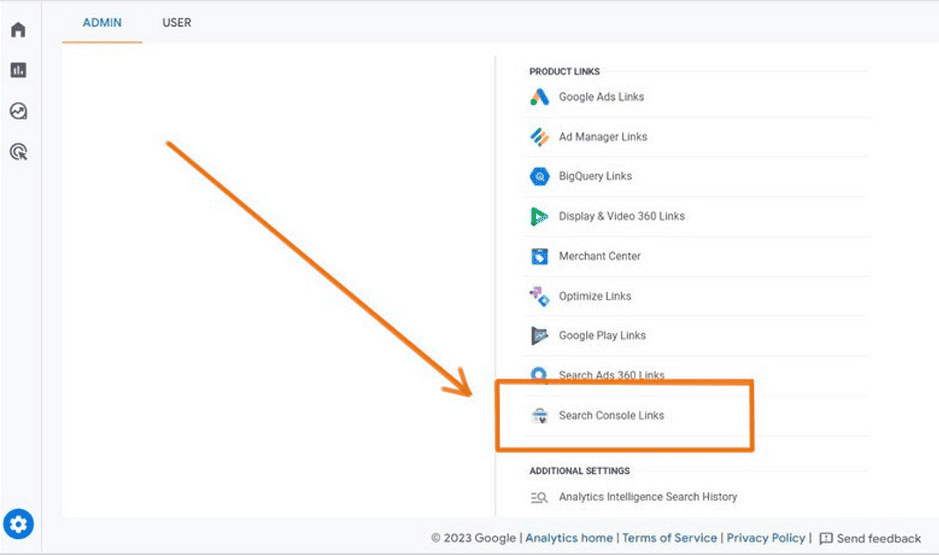Switch to the USER tab
This screenshot has height=555, width=939.
pos(177,23)
